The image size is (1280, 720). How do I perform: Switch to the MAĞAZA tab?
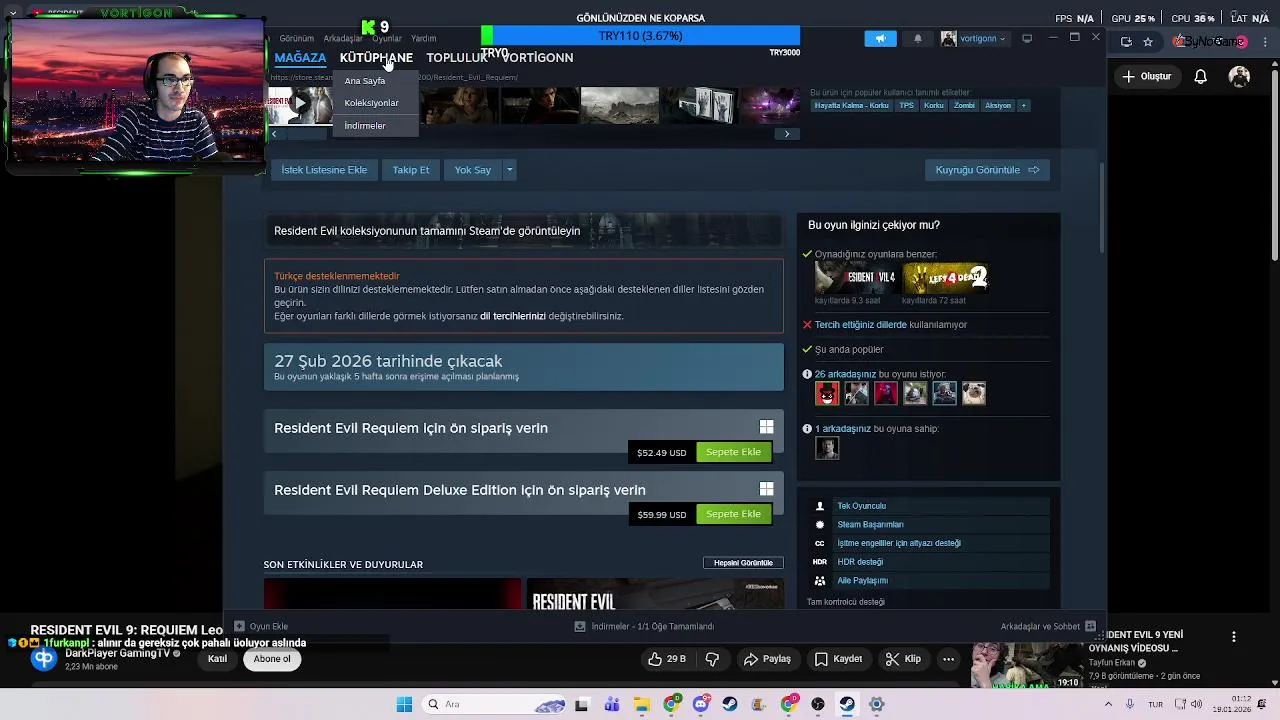300,57
